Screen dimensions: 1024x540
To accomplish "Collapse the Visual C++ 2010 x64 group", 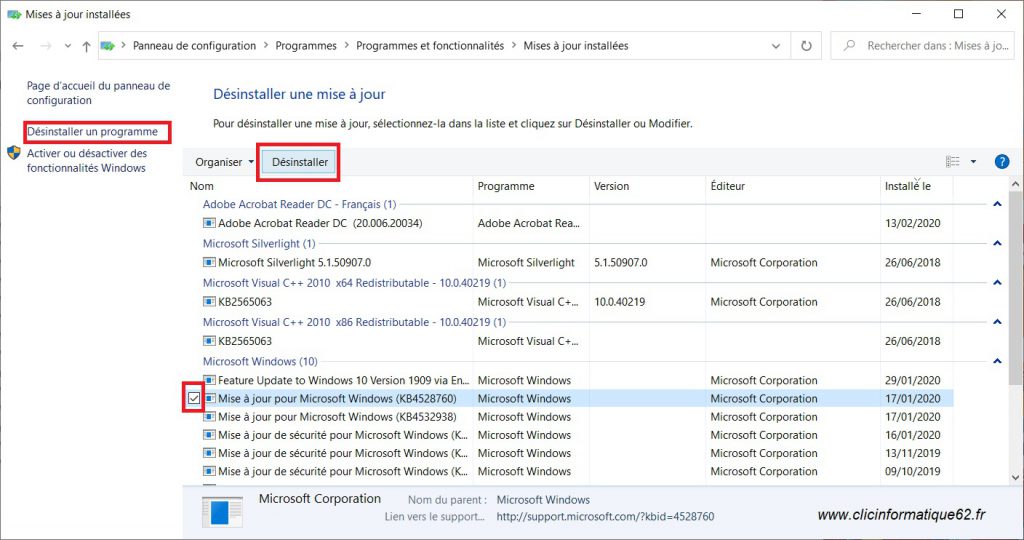I will coord(997,283).
